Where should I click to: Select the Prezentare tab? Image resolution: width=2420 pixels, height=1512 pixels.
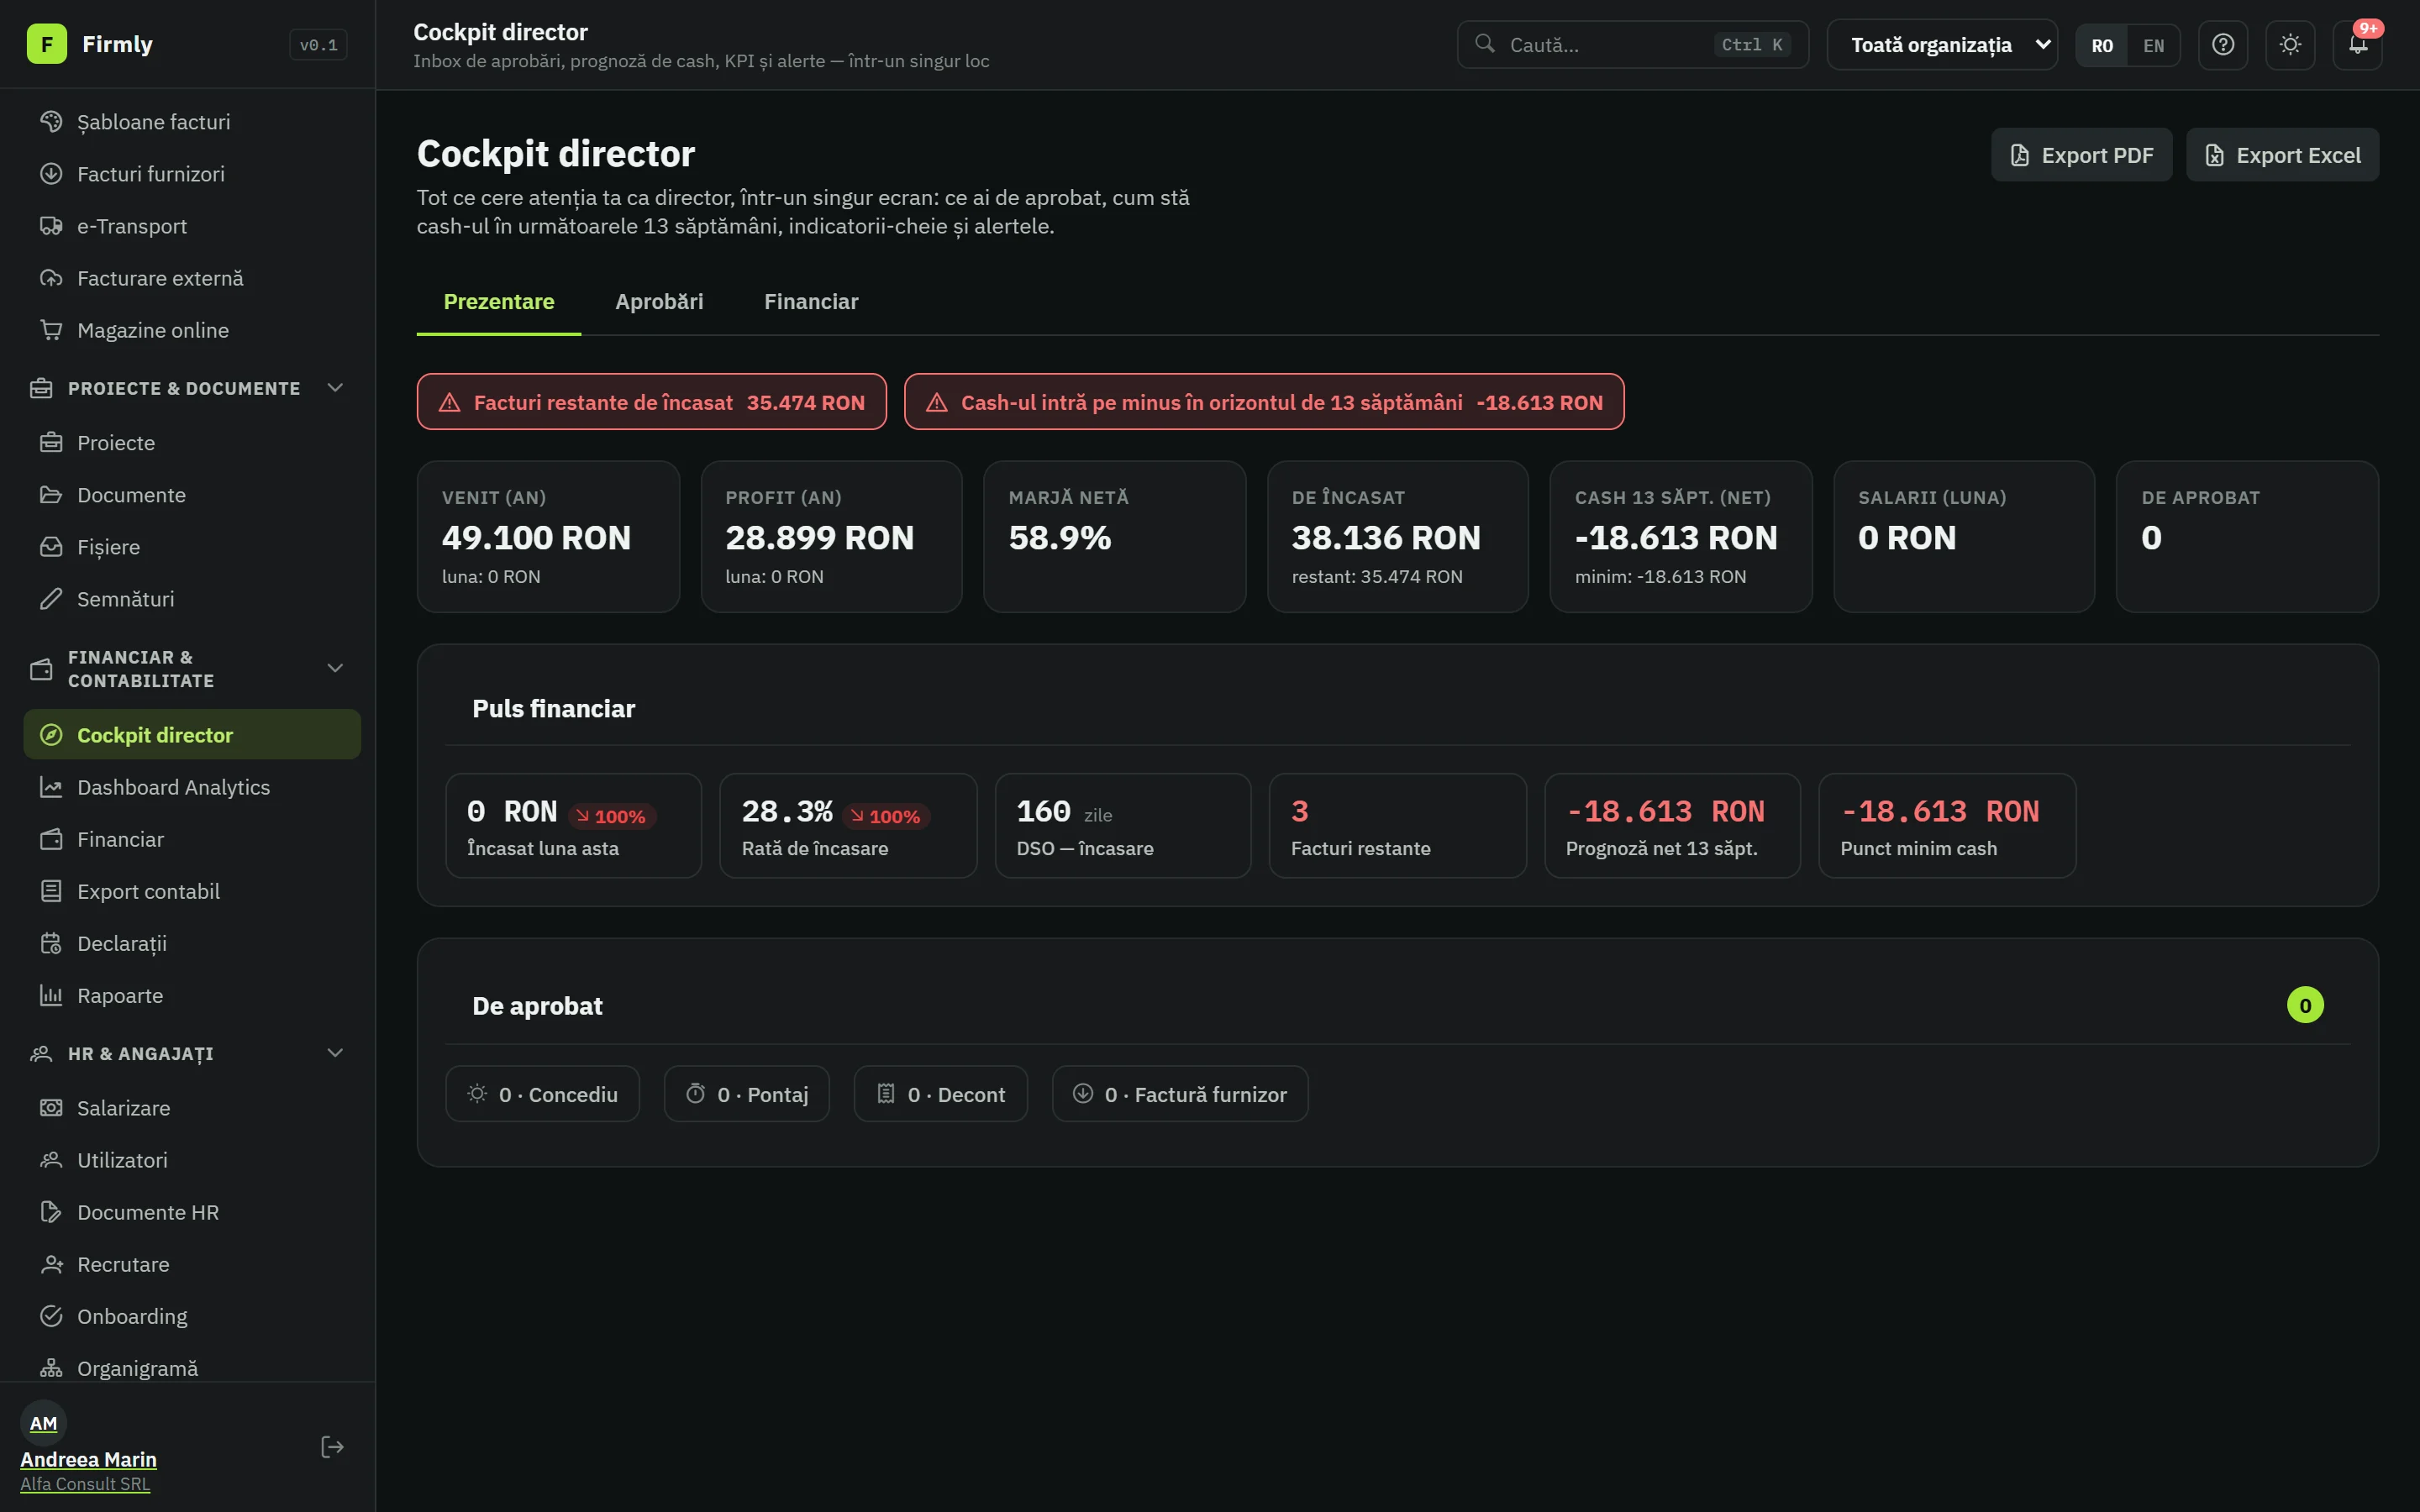click(x=499, y=302)
